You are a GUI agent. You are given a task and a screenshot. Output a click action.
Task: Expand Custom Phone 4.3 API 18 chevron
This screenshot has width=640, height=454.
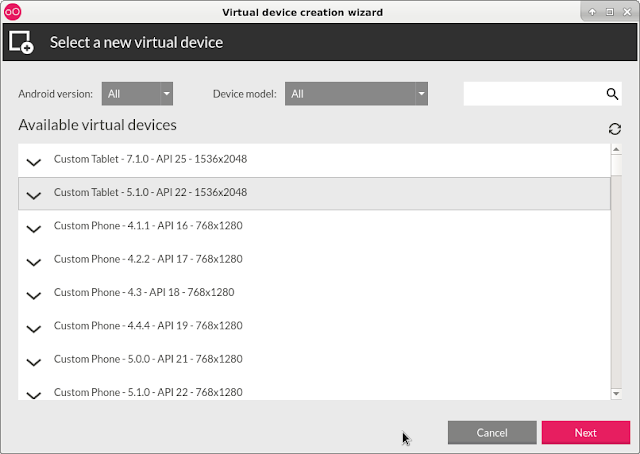click(33, 296)
